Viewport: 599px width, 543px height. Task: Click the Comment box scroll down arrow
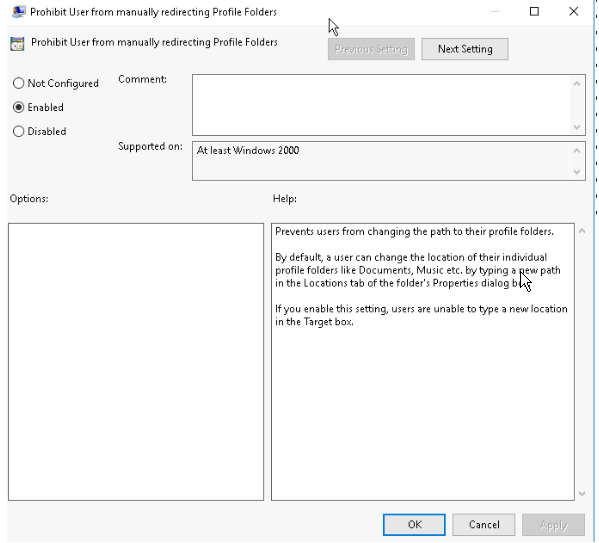coord(577,127)
